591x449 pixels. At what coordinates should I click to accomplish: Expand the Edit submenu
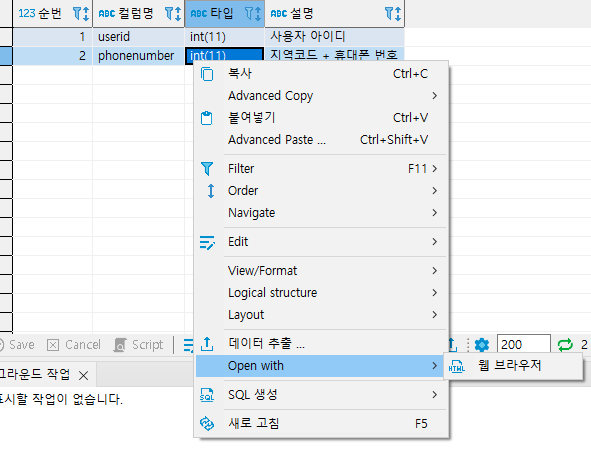pyautogui.click(x=321, y=242)
